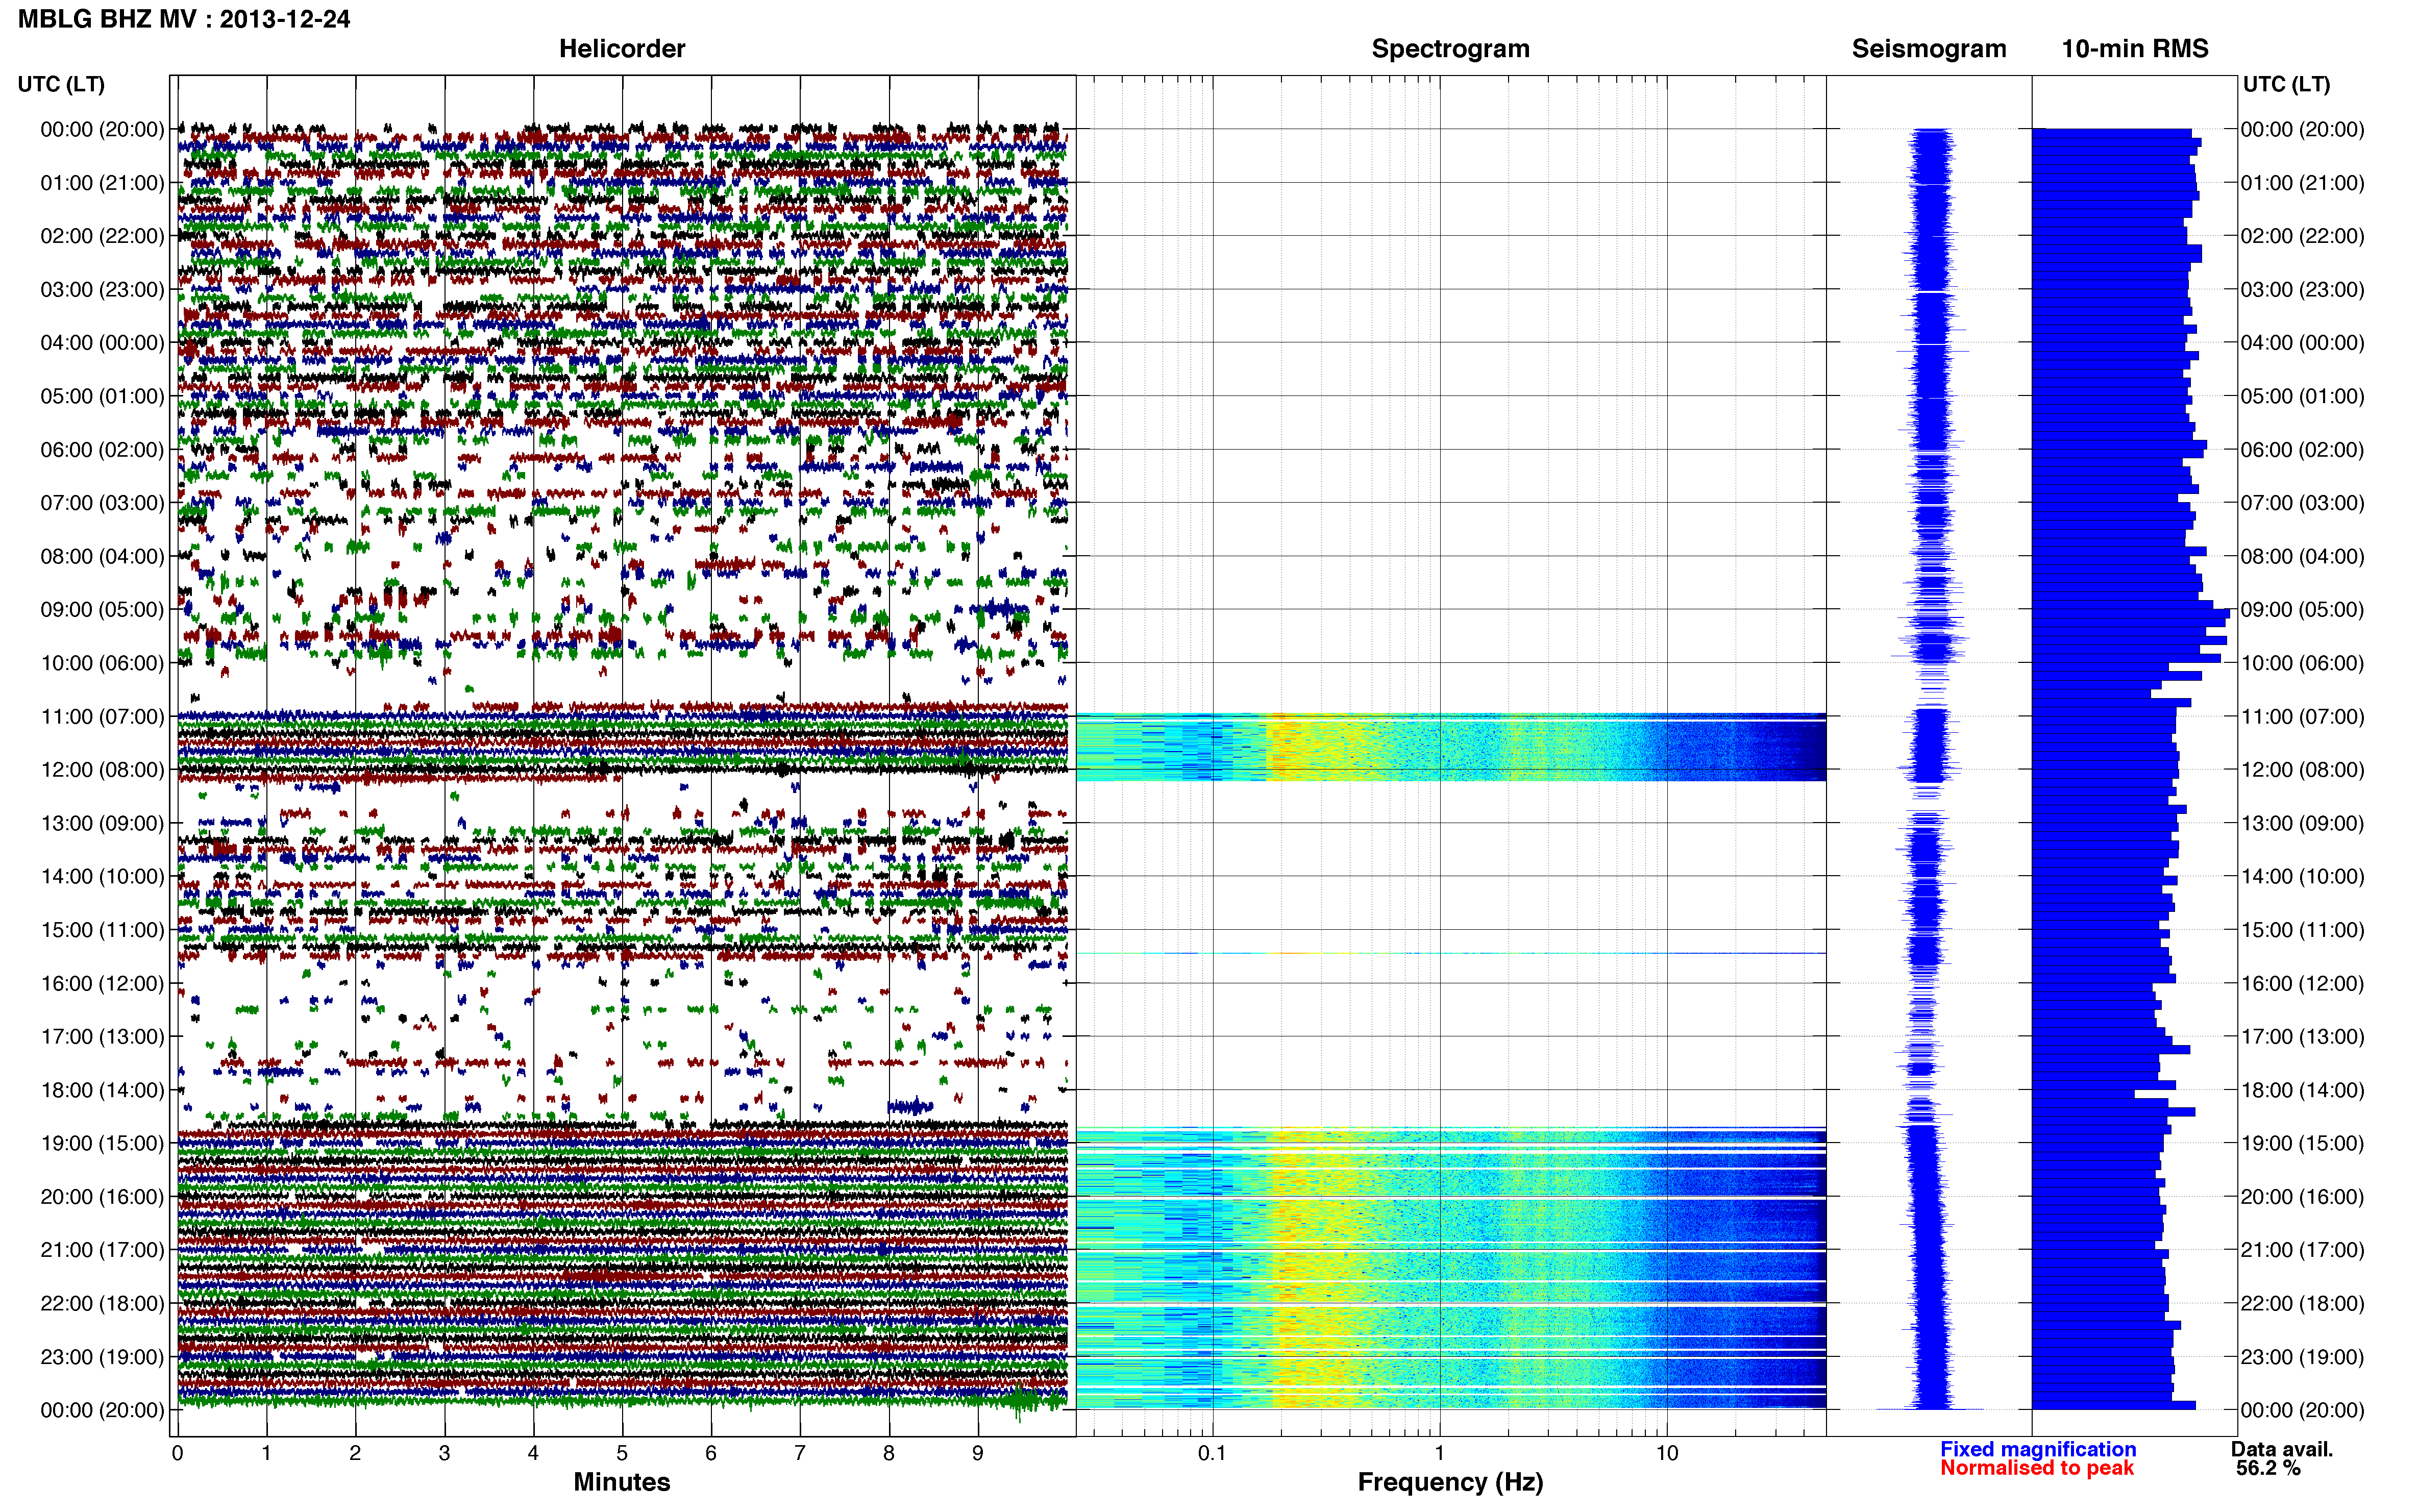
Task: Click the left '12:00 (08:00)' time label
Action: tap(102, 769)
